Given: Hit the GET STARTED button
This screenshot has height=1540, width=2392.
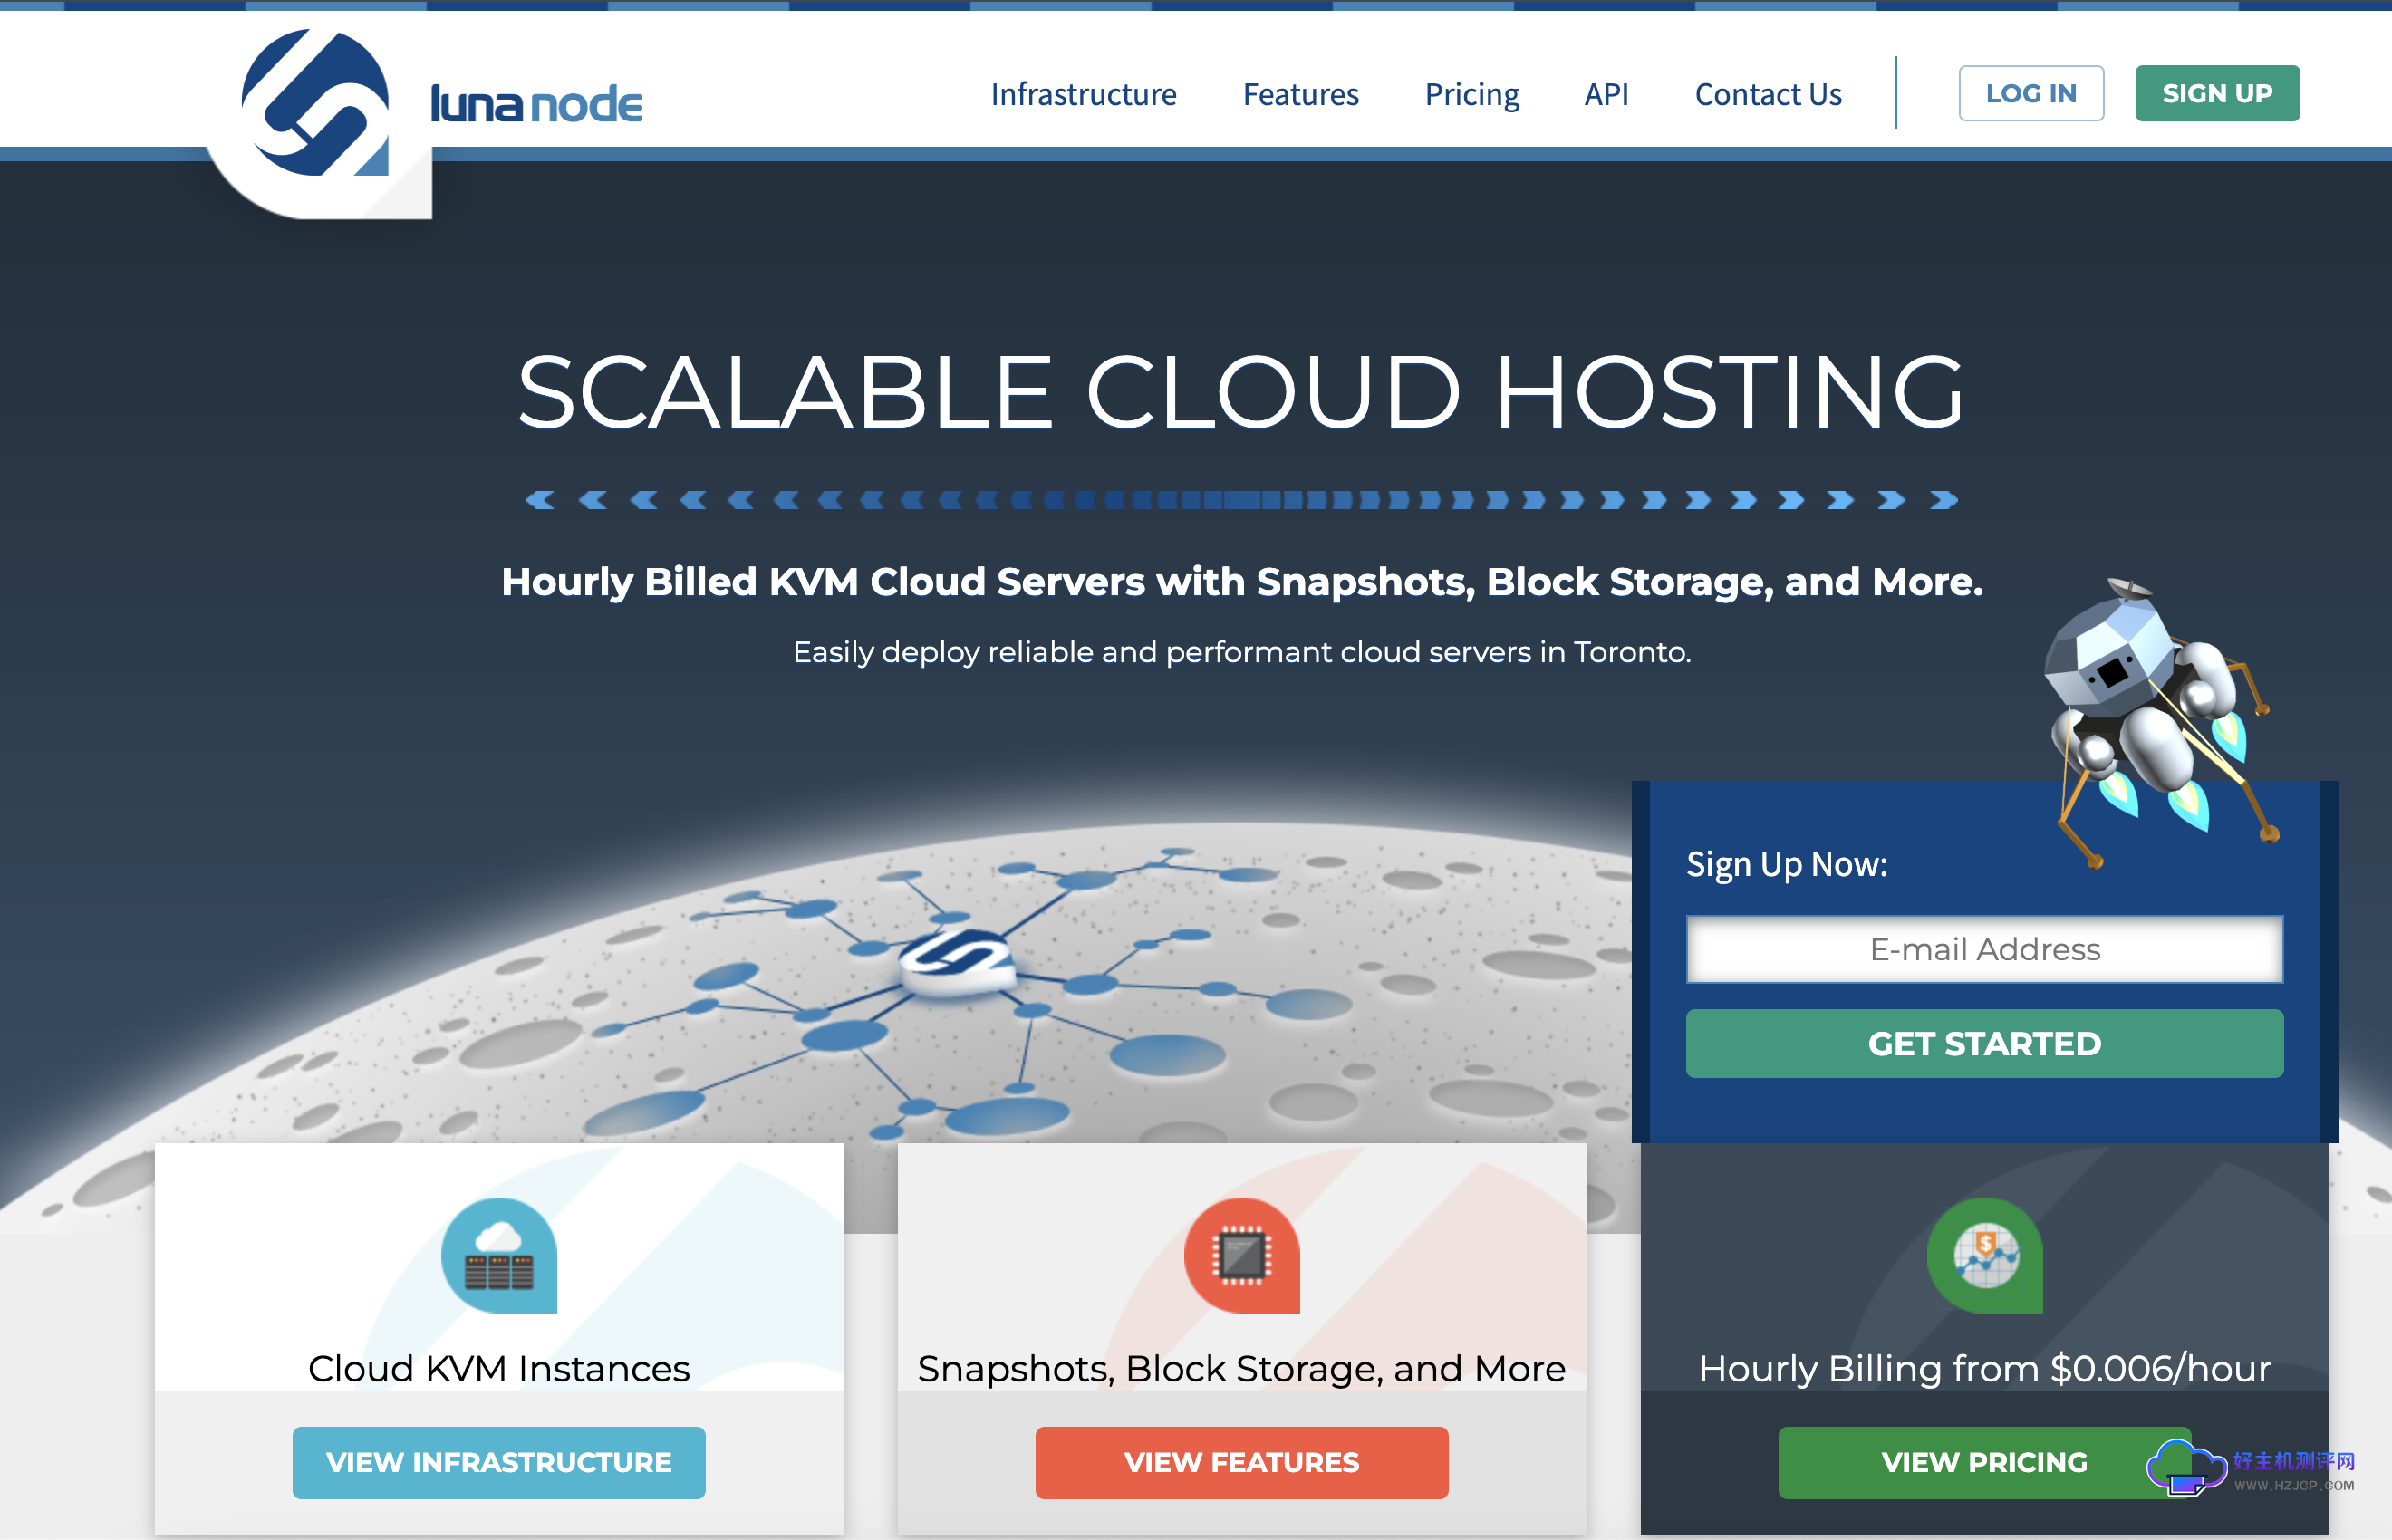Looking at the screenshot, I should coord(1984,1043).
